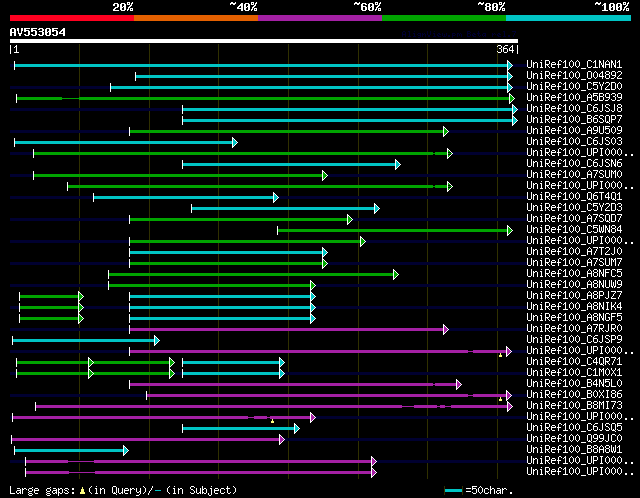Click the green alignment bar for UniRef100_C5WN84

click(395, 231)
